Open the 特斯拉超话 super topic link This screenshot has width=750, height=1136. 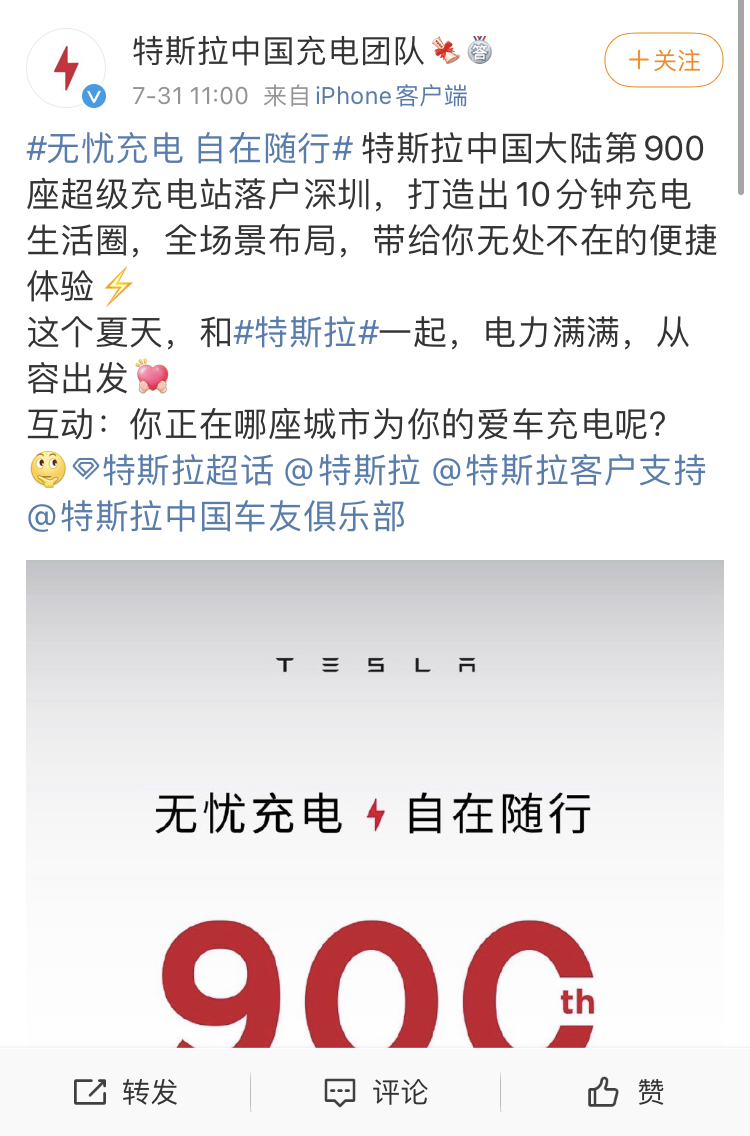click(188, 470)
